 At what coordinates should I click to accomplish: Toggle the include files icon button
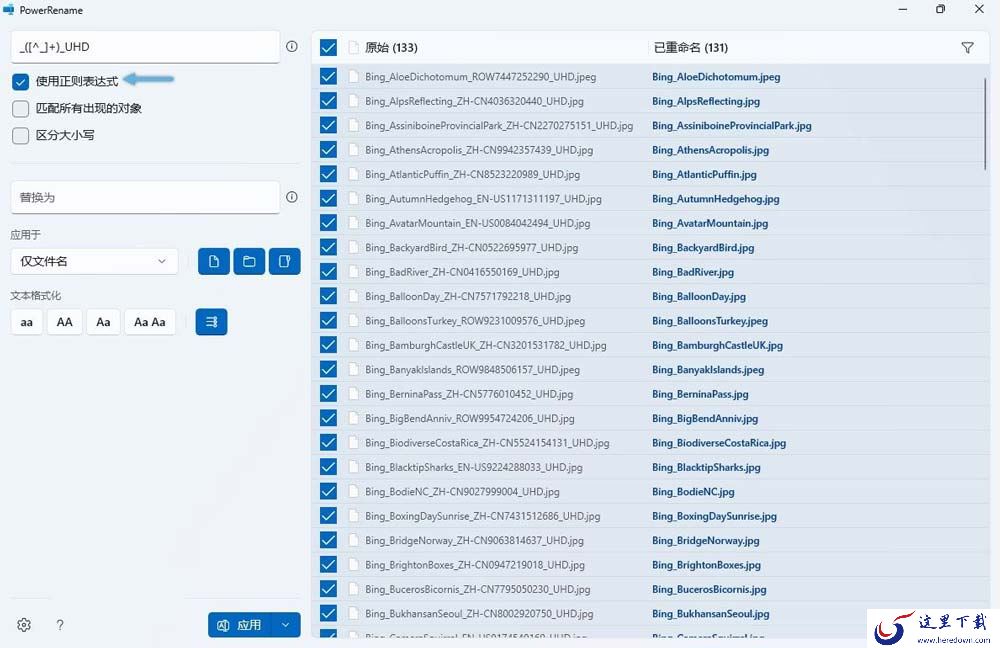coord(214,261)
